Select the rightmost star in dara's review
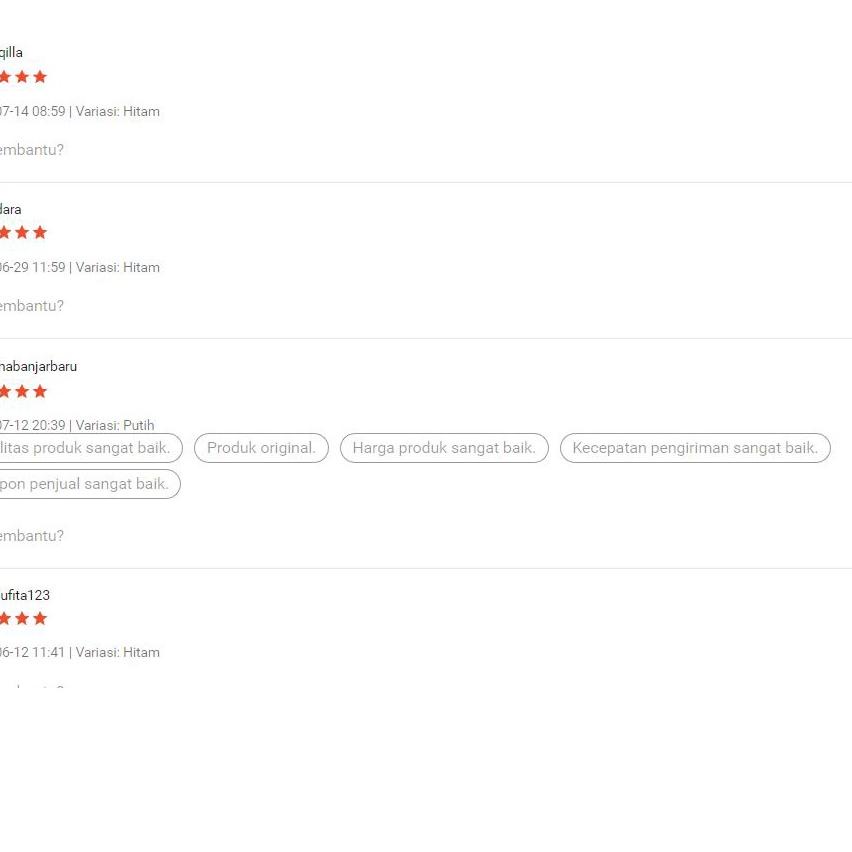Viewport: 852px width, 852px height. tap(40, 233)
